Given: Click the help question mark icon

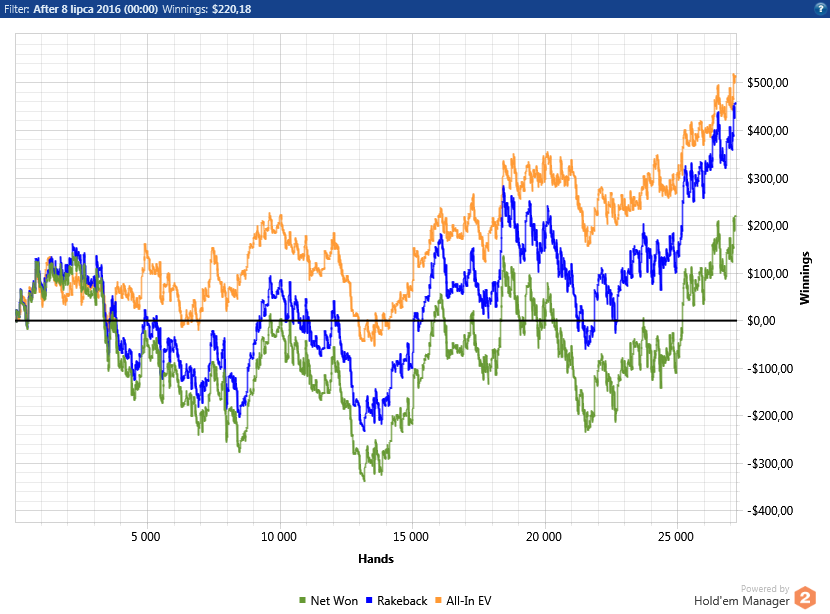Looking at the screenshot, I should [820, 8].
